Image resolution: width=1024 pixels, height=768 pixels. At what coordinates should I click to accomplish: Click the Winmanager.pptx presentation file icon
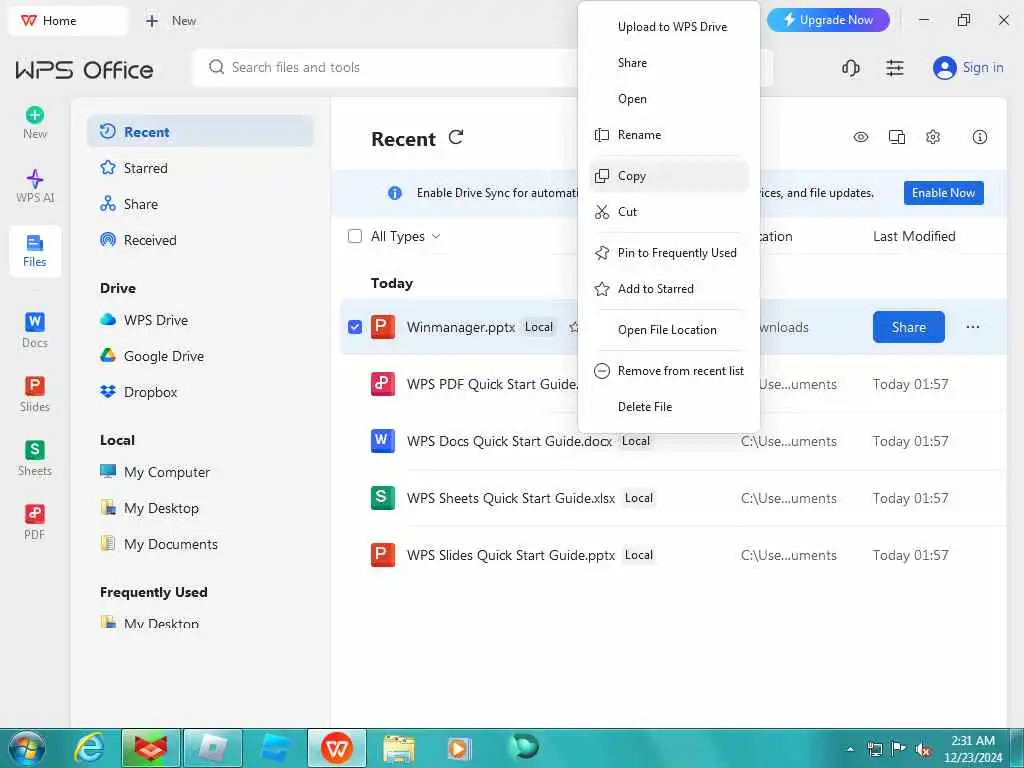click(x=383, y=327)
